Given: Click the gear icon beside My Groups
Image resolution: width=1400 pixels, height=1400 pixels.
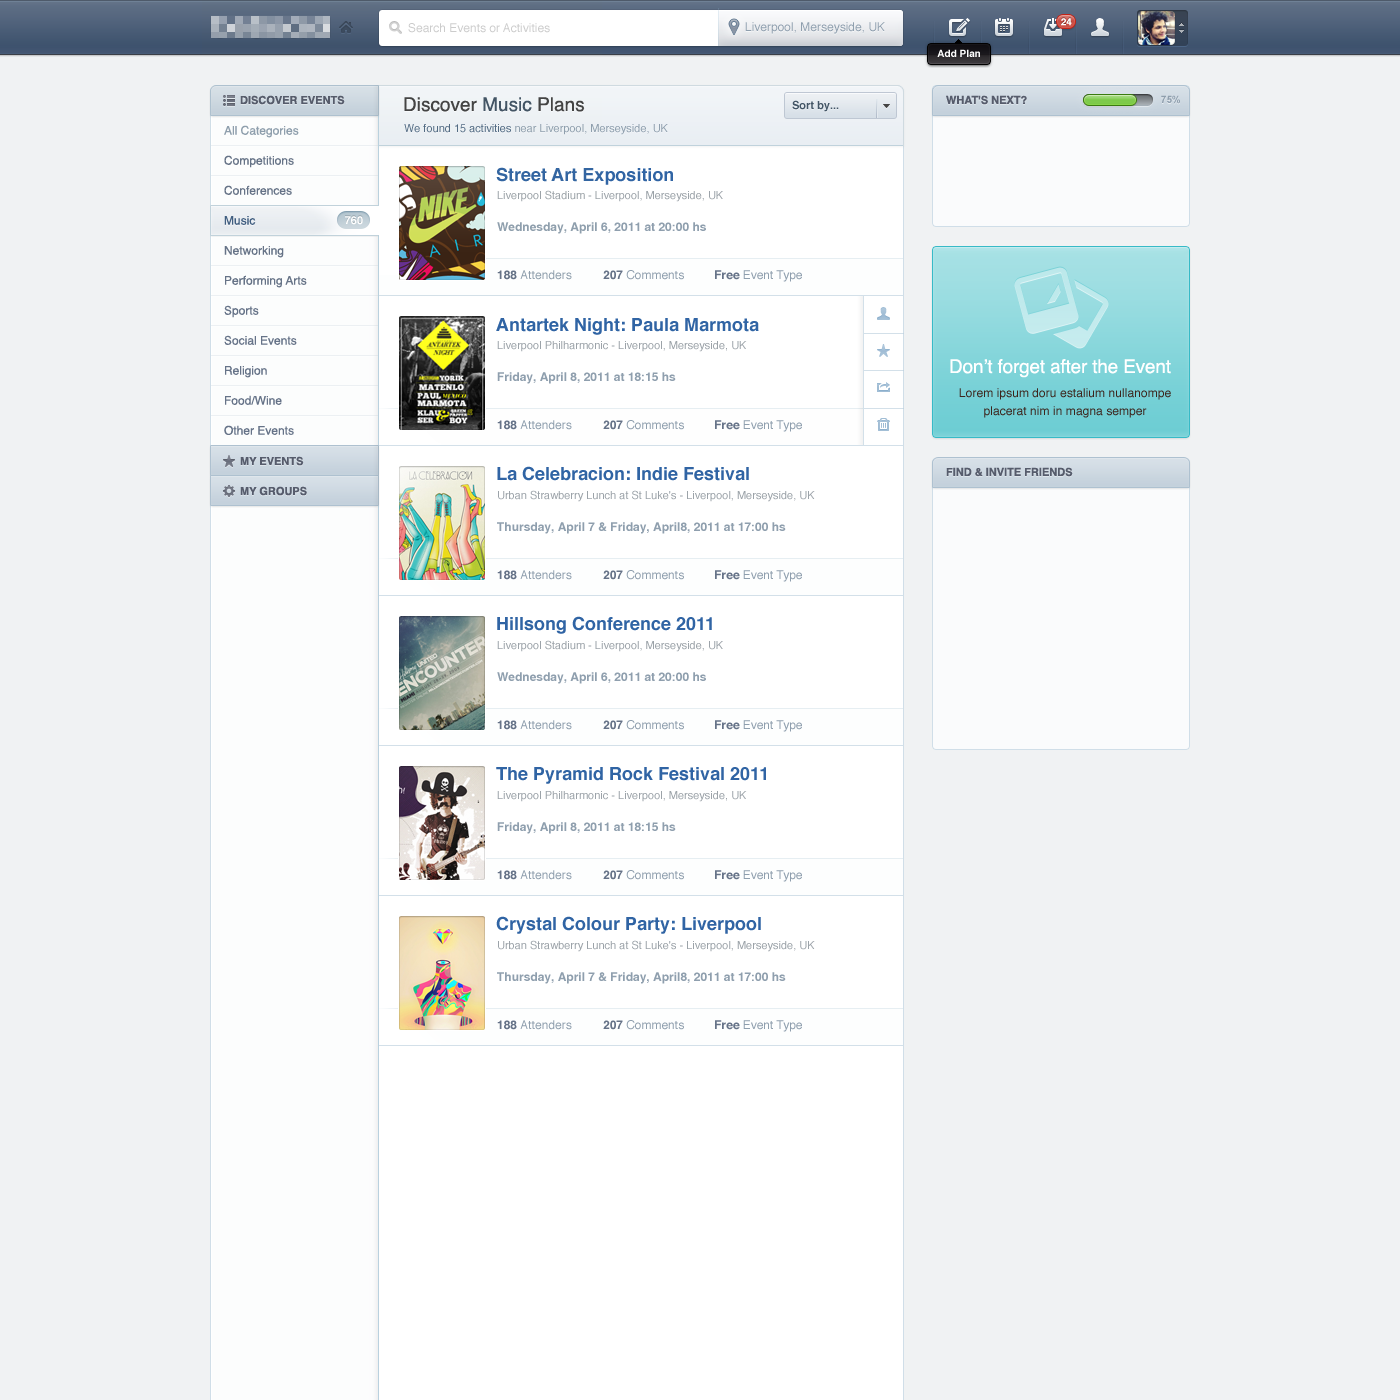Looking at the screenshot, I should click(x=229, y=491).
